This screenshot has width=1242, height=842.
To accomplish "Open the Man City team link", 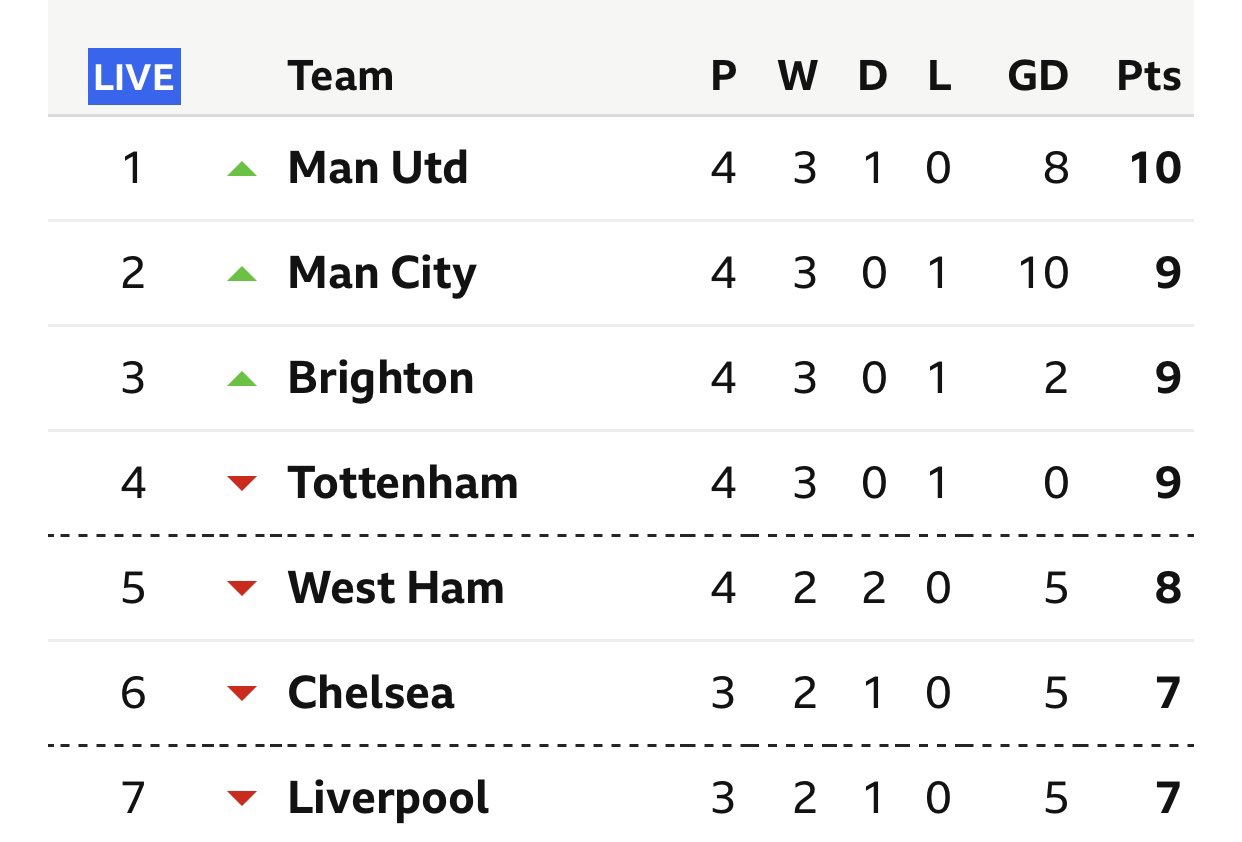I will click(x=382, y=274).
